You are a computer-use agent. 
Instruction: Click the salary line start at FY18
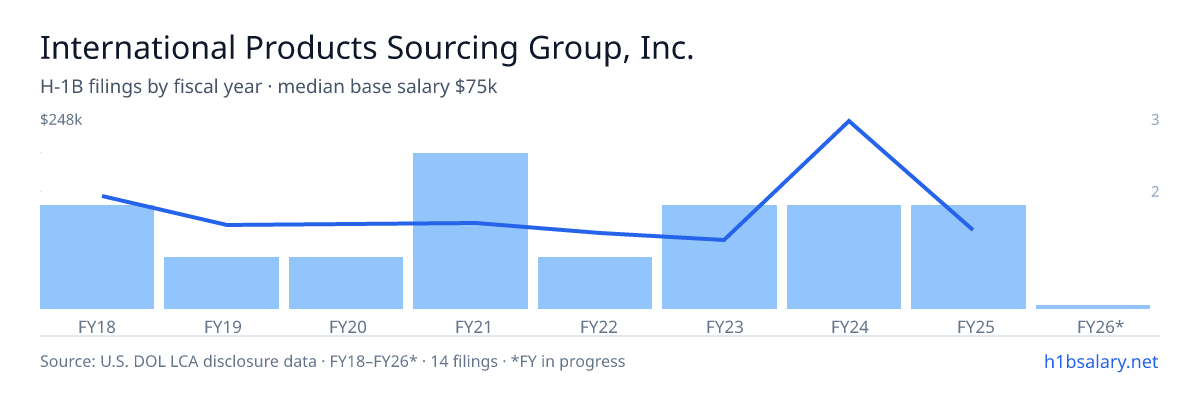[x=104, y=196]
